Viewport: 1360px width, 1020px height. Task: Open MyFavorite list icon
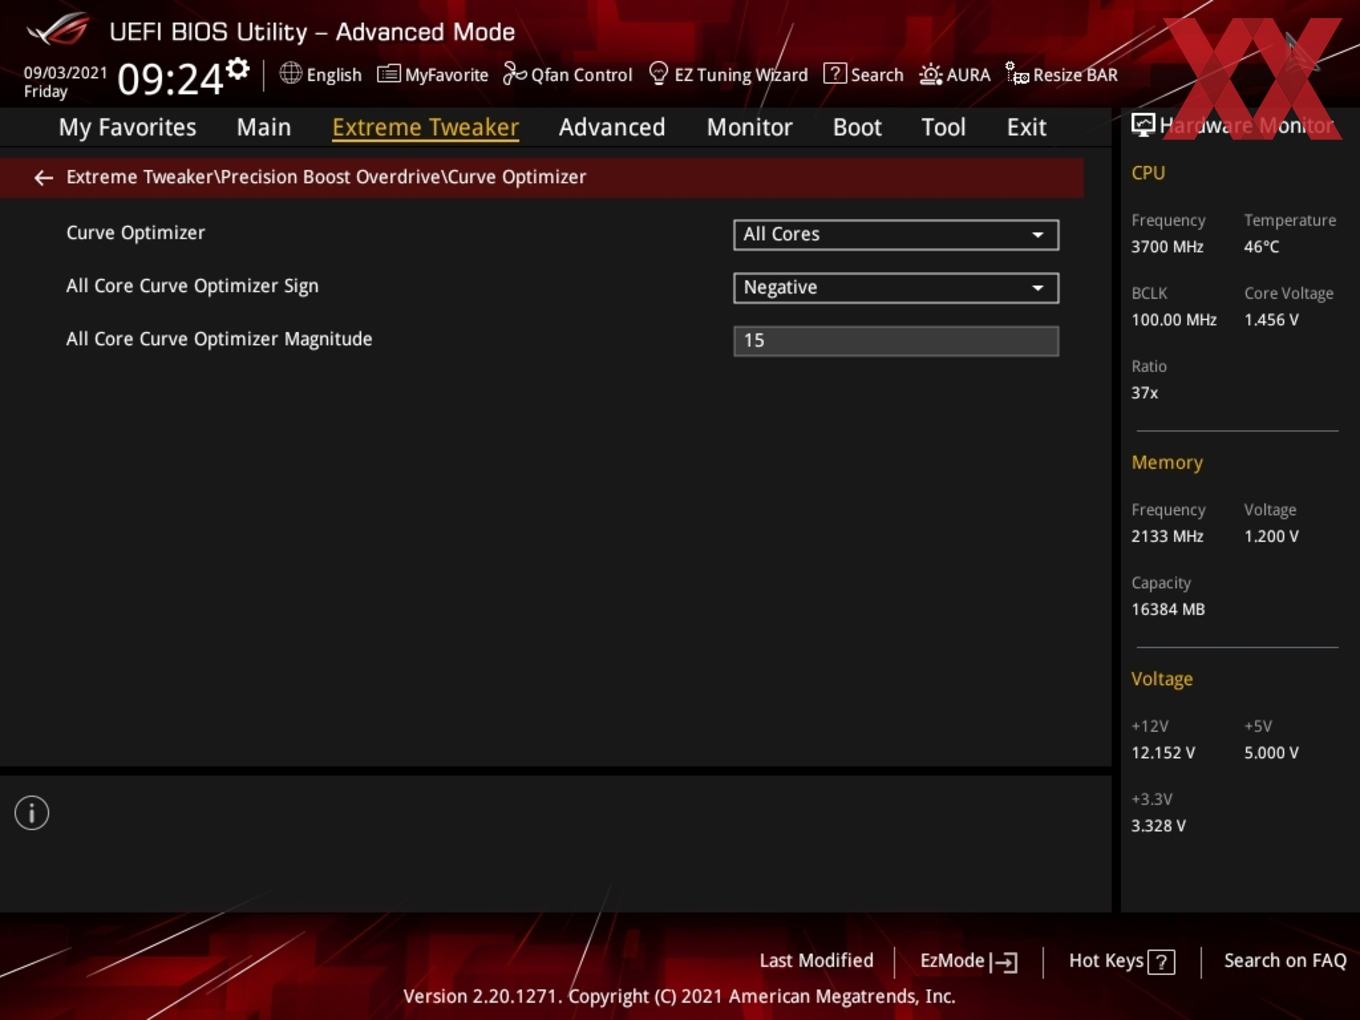pyautogui.click(x=388, y=74)
